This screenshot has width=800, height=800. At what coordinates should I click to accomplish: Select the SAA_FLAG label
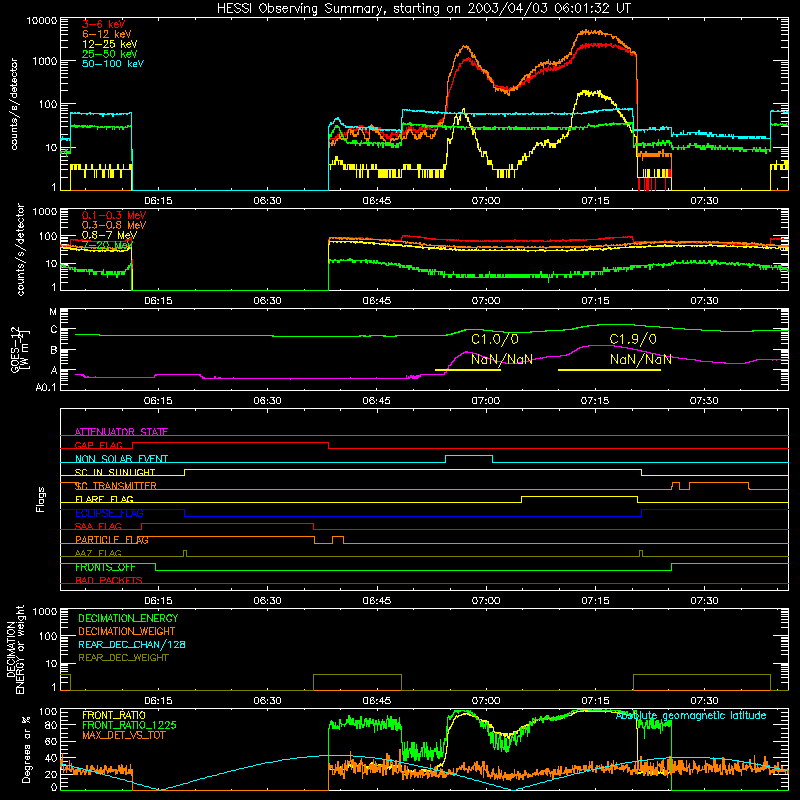[98, 526]
